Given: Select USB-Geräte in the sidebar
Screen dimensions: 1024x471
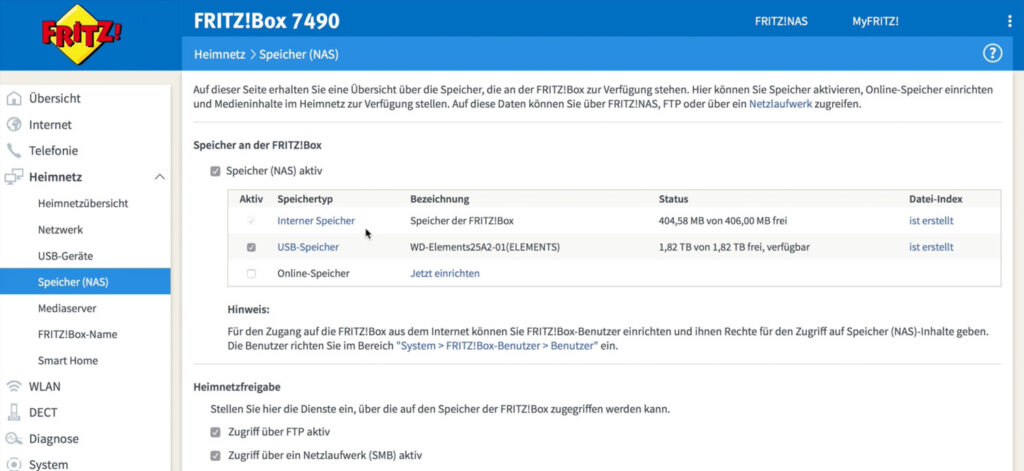Looking at the screenshot, I should coord(67,256).
